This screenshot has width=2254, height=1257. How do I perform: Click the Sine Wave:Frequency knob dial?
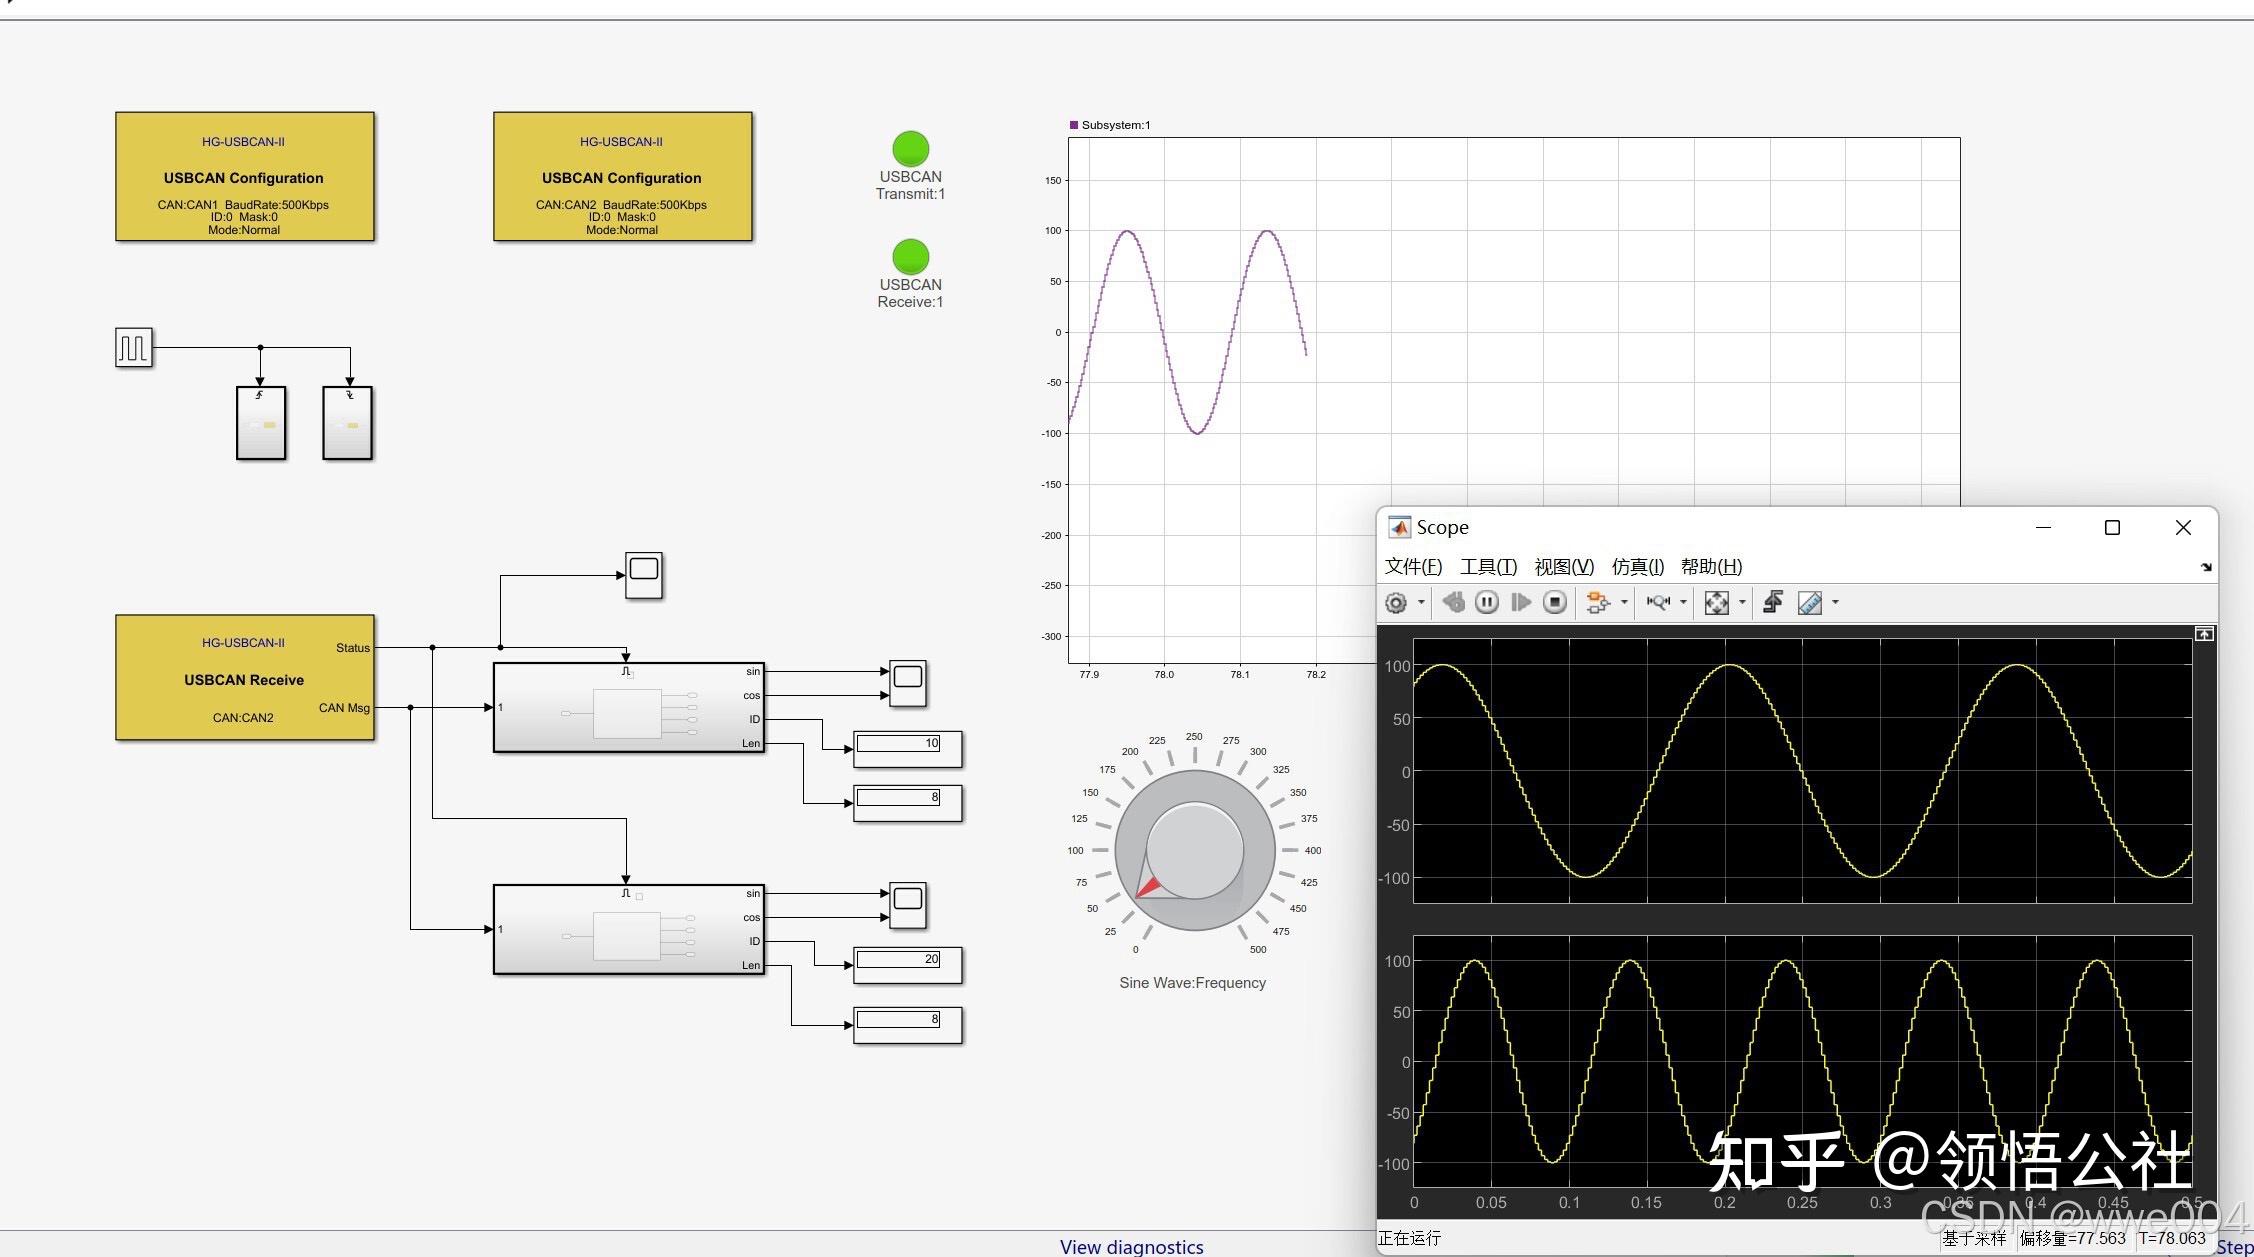coord(1195,850)
